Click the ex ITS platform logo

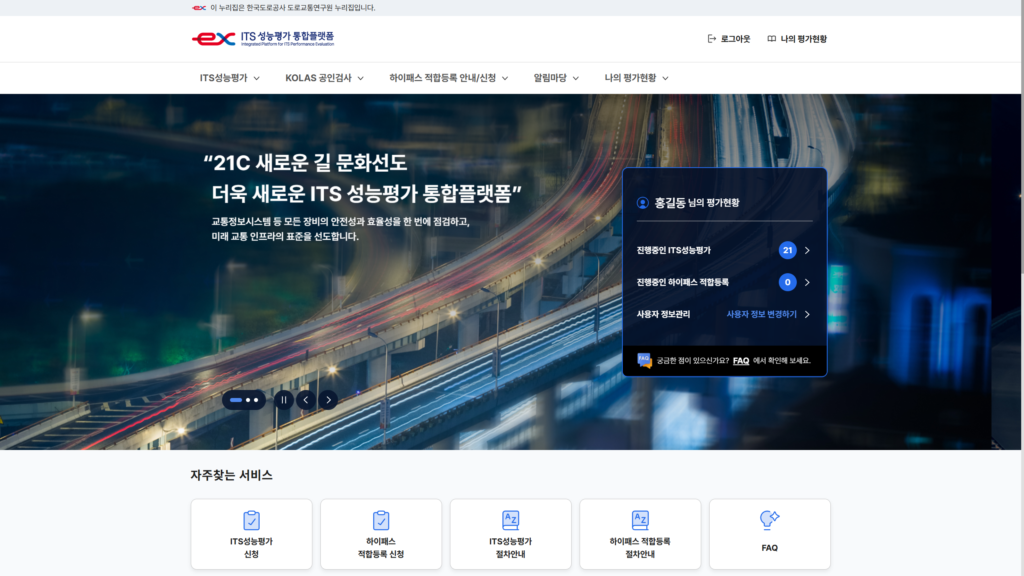pos(263,39)
